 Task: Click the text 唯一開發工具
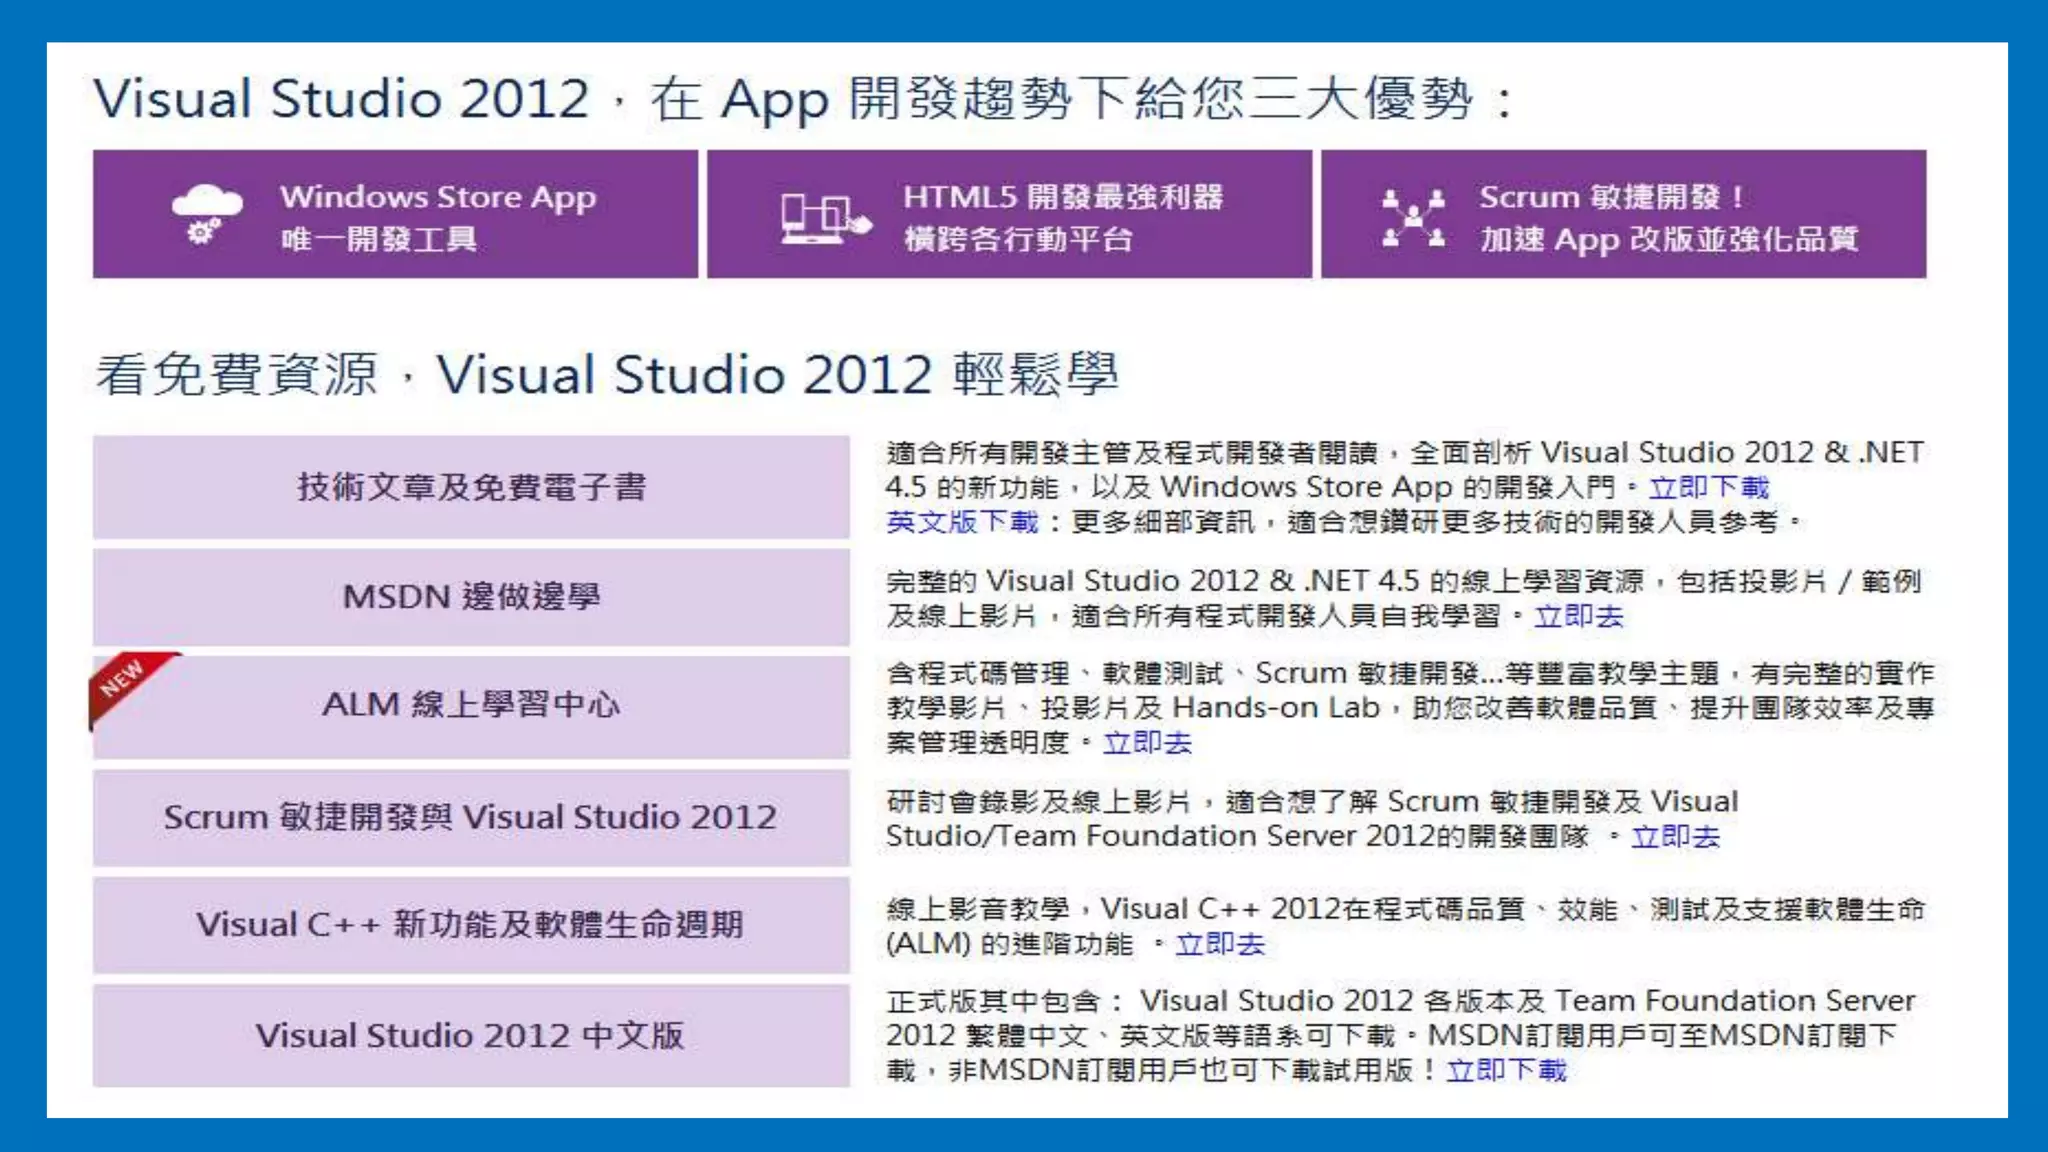tap(379, 240)
